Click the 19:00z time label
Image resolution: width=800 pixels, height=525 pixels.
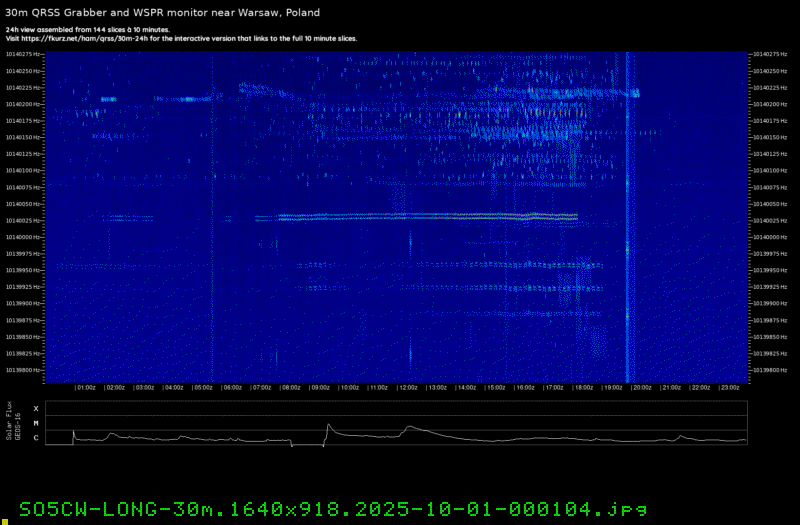pos(613,388)
